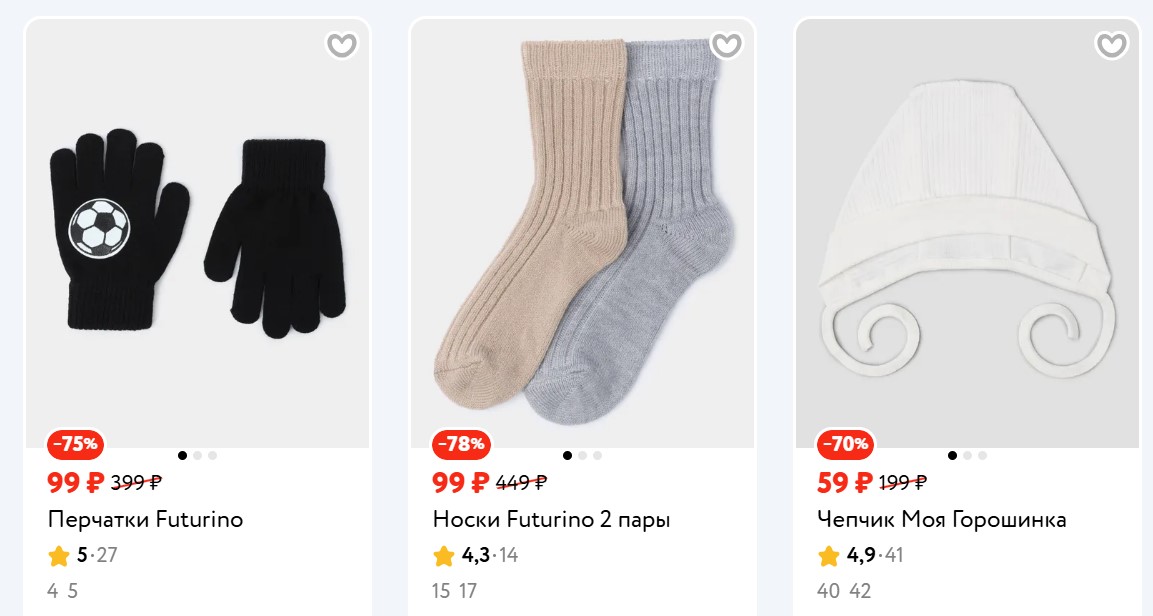Choose size 17 for Носки Futurino

coord(468,591)
